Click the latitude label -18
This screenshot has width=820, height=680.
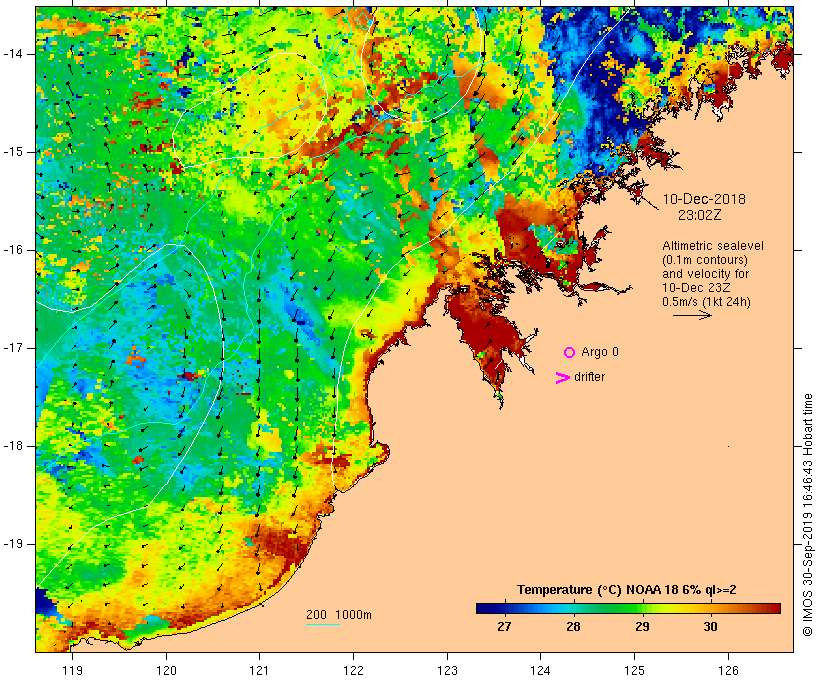coord(13,446)
